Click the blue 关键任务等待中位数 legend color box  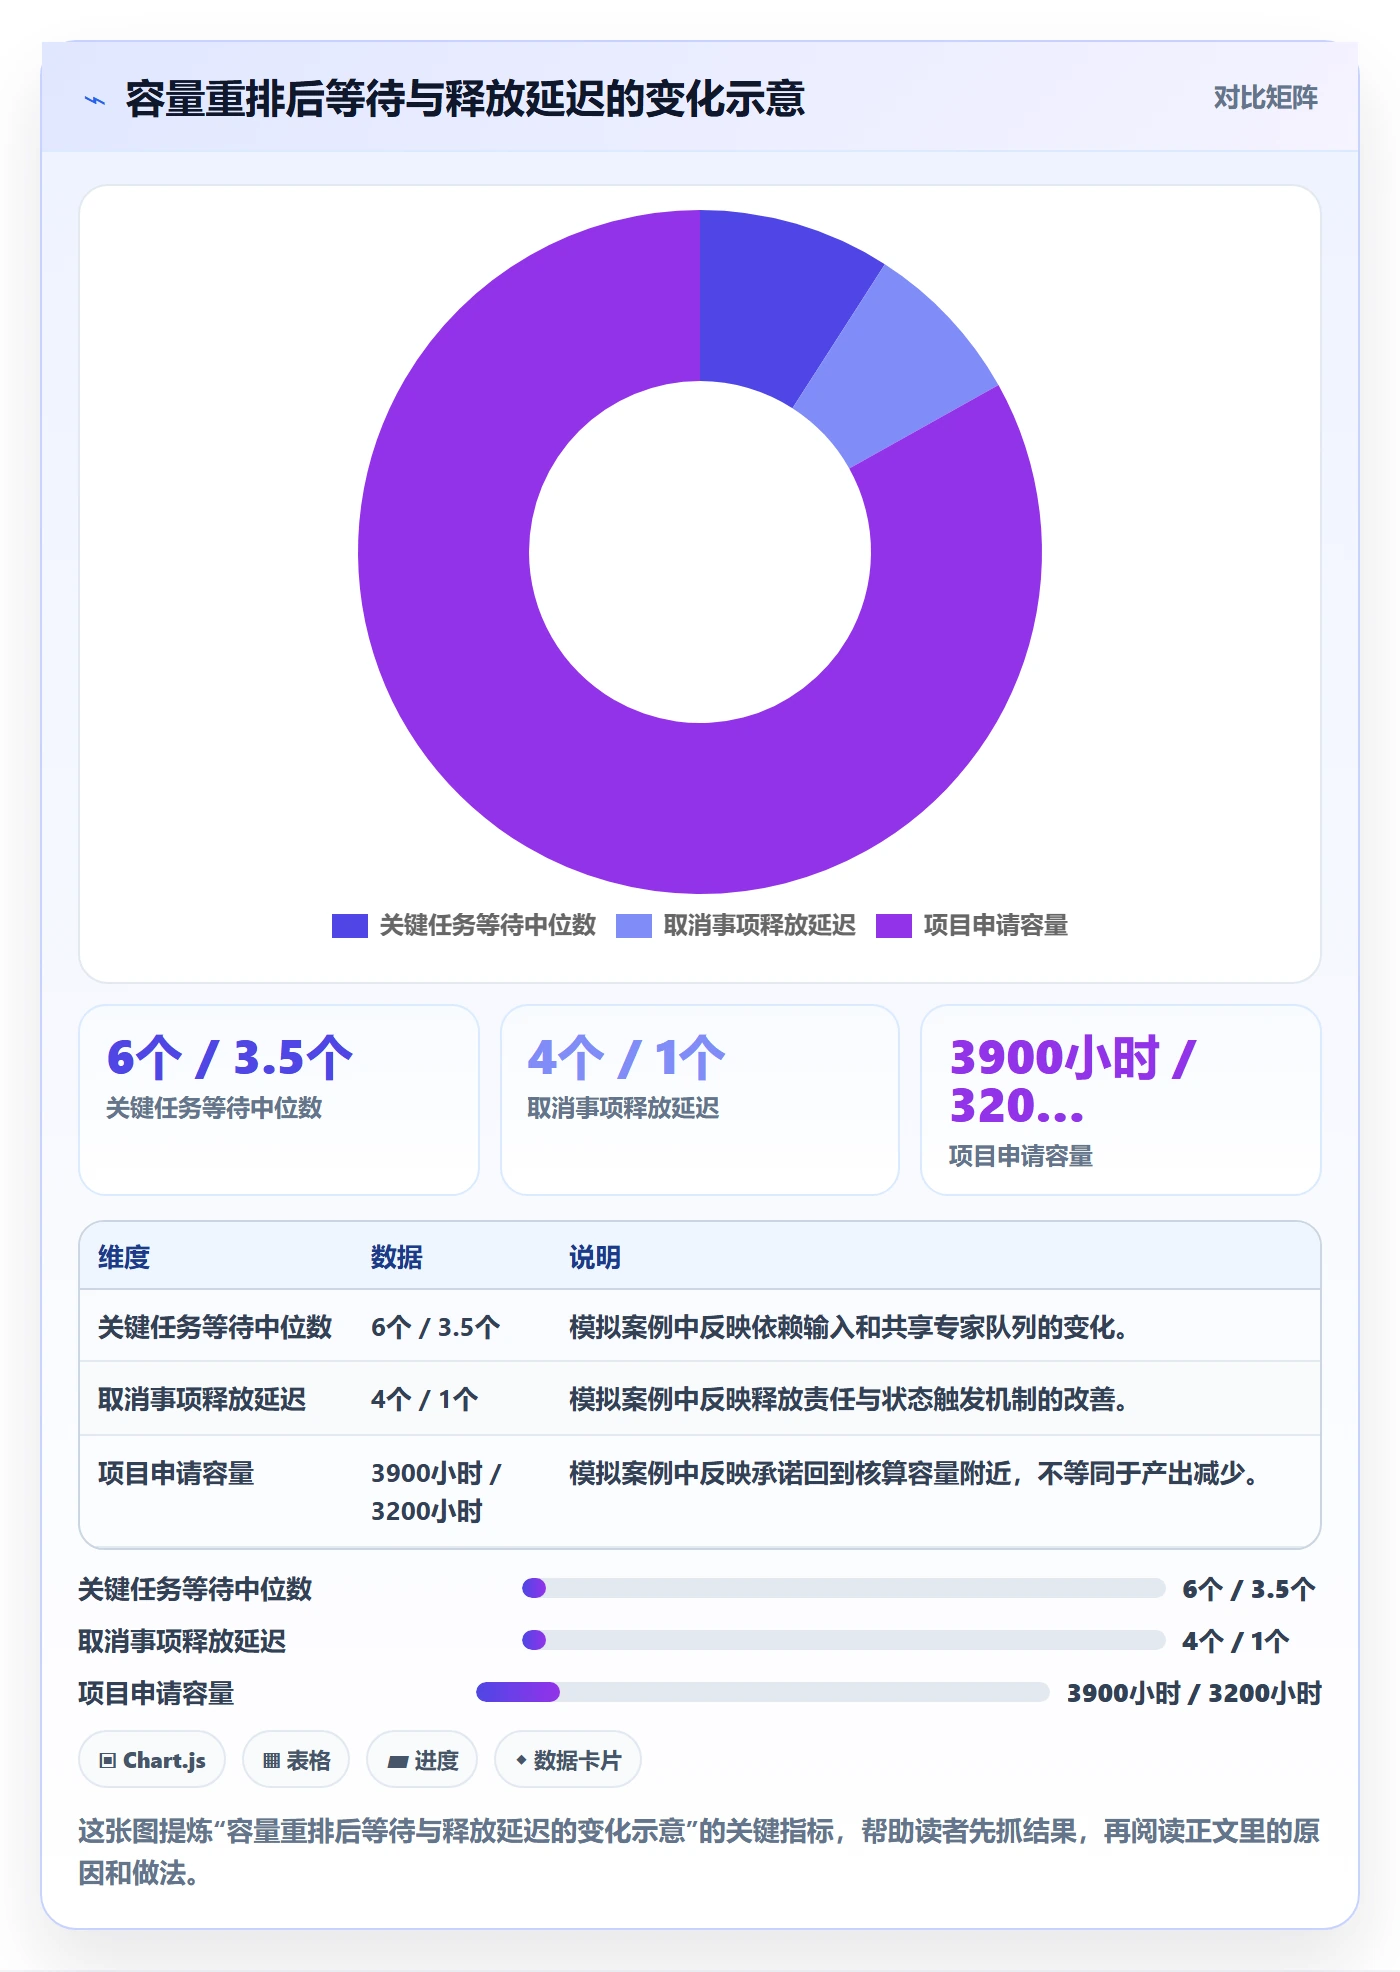coord(349,926)
